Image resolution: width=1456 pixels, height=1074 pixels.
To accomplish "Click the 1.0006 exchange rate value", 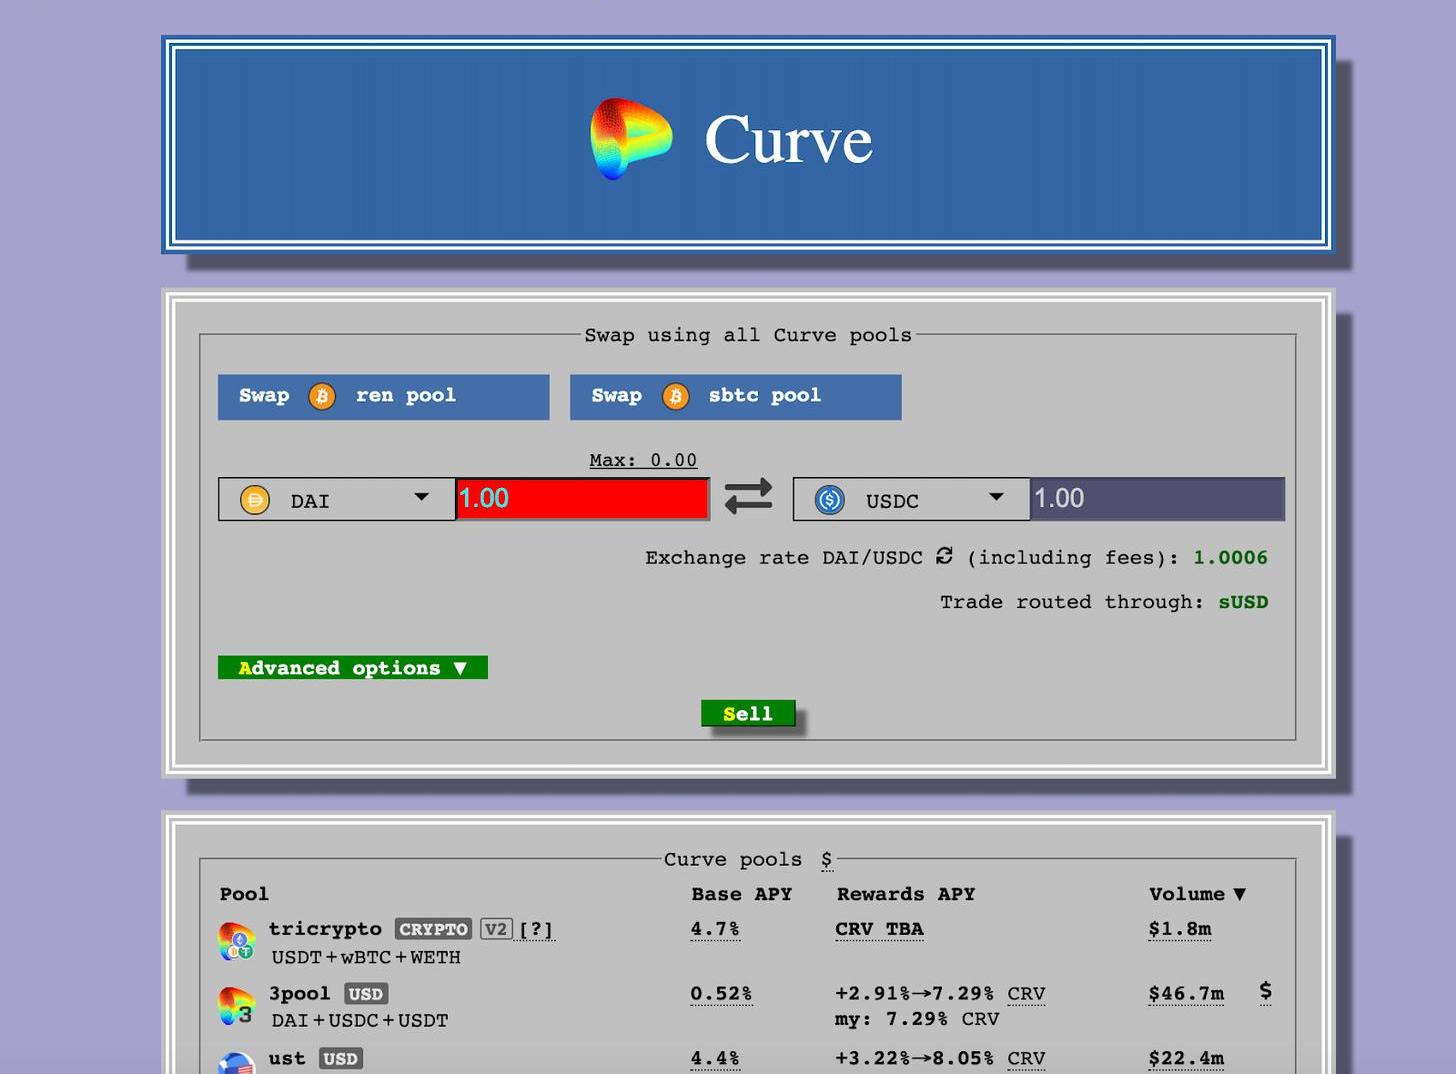I will click(x=1230, y=558).
